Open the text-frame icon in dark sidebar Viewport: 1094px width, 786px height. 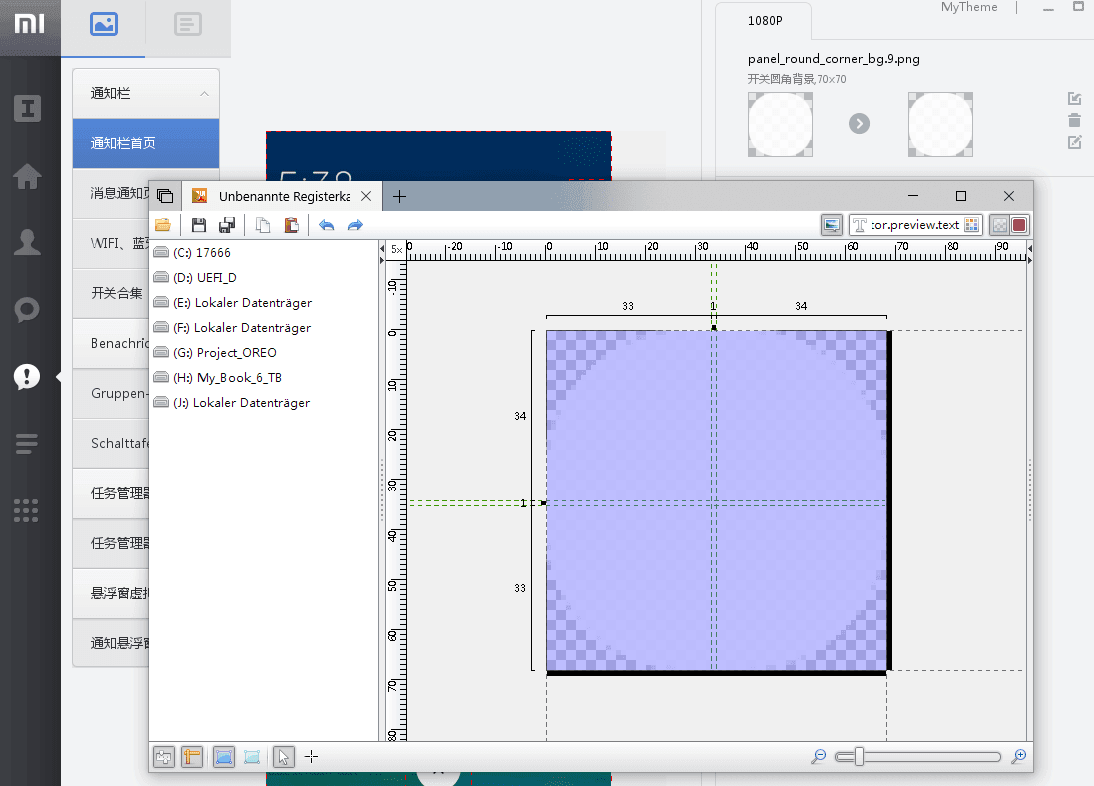pyautogui.click(x=27, y=109)
